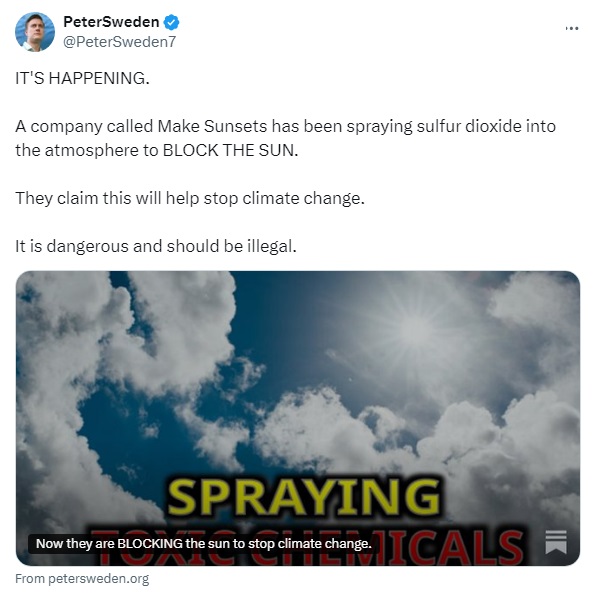Viewport: 595px width, 598px height.
Task: Click the "Now they are BLOCKING the sun" caption
Action: pyautogui.click(x=204, y=543)
